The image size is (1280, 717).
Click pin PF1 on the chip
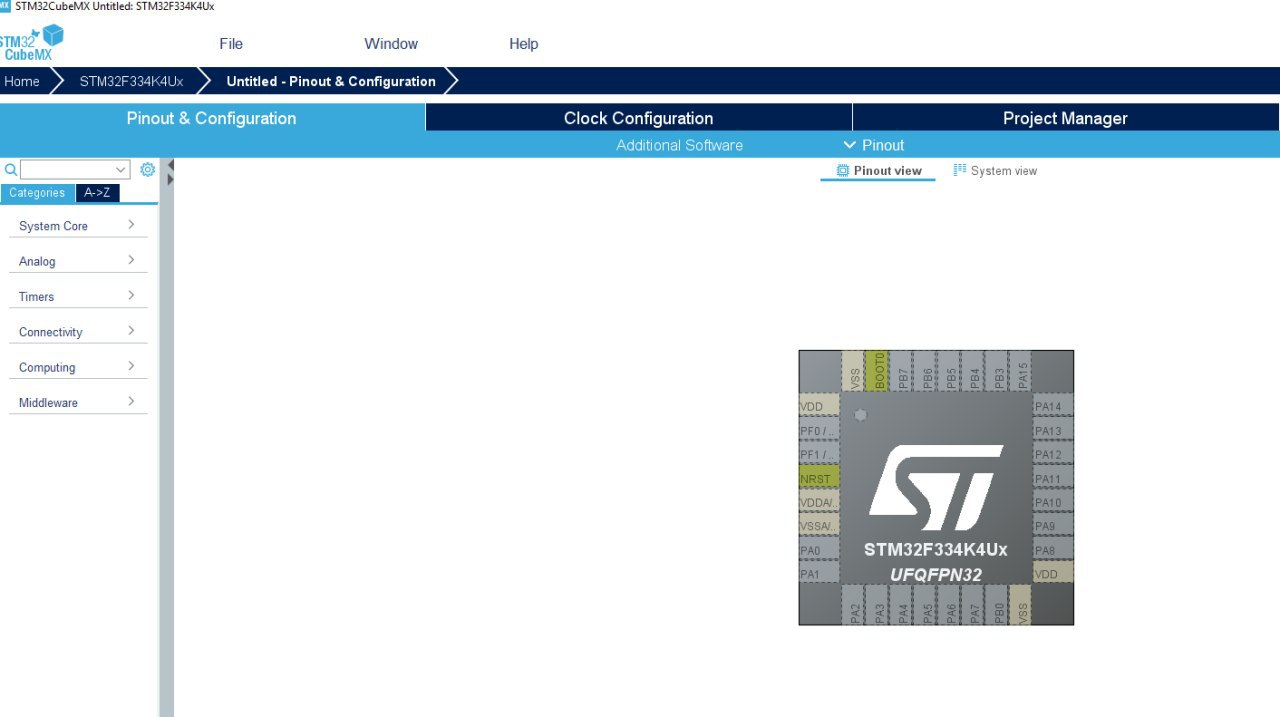[x=819, y=455]
